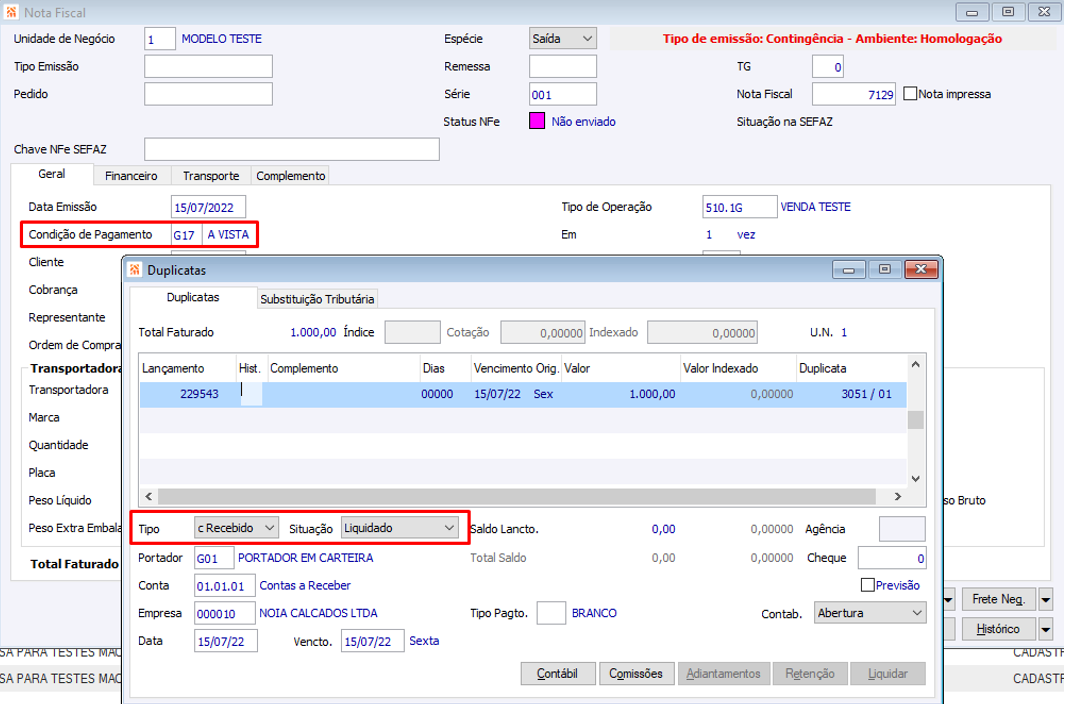Image resolution: width=1068 pixels, height=704 pixels.
Task: Click the Cheque input field
Action: [892, 558]
